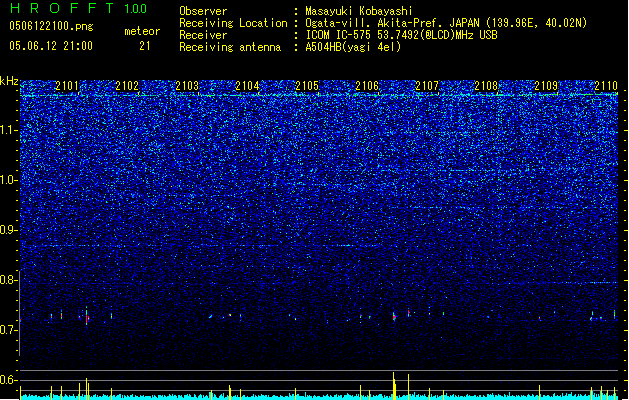Click the 1.1 frequency axis label

click(x=8, y=130)
